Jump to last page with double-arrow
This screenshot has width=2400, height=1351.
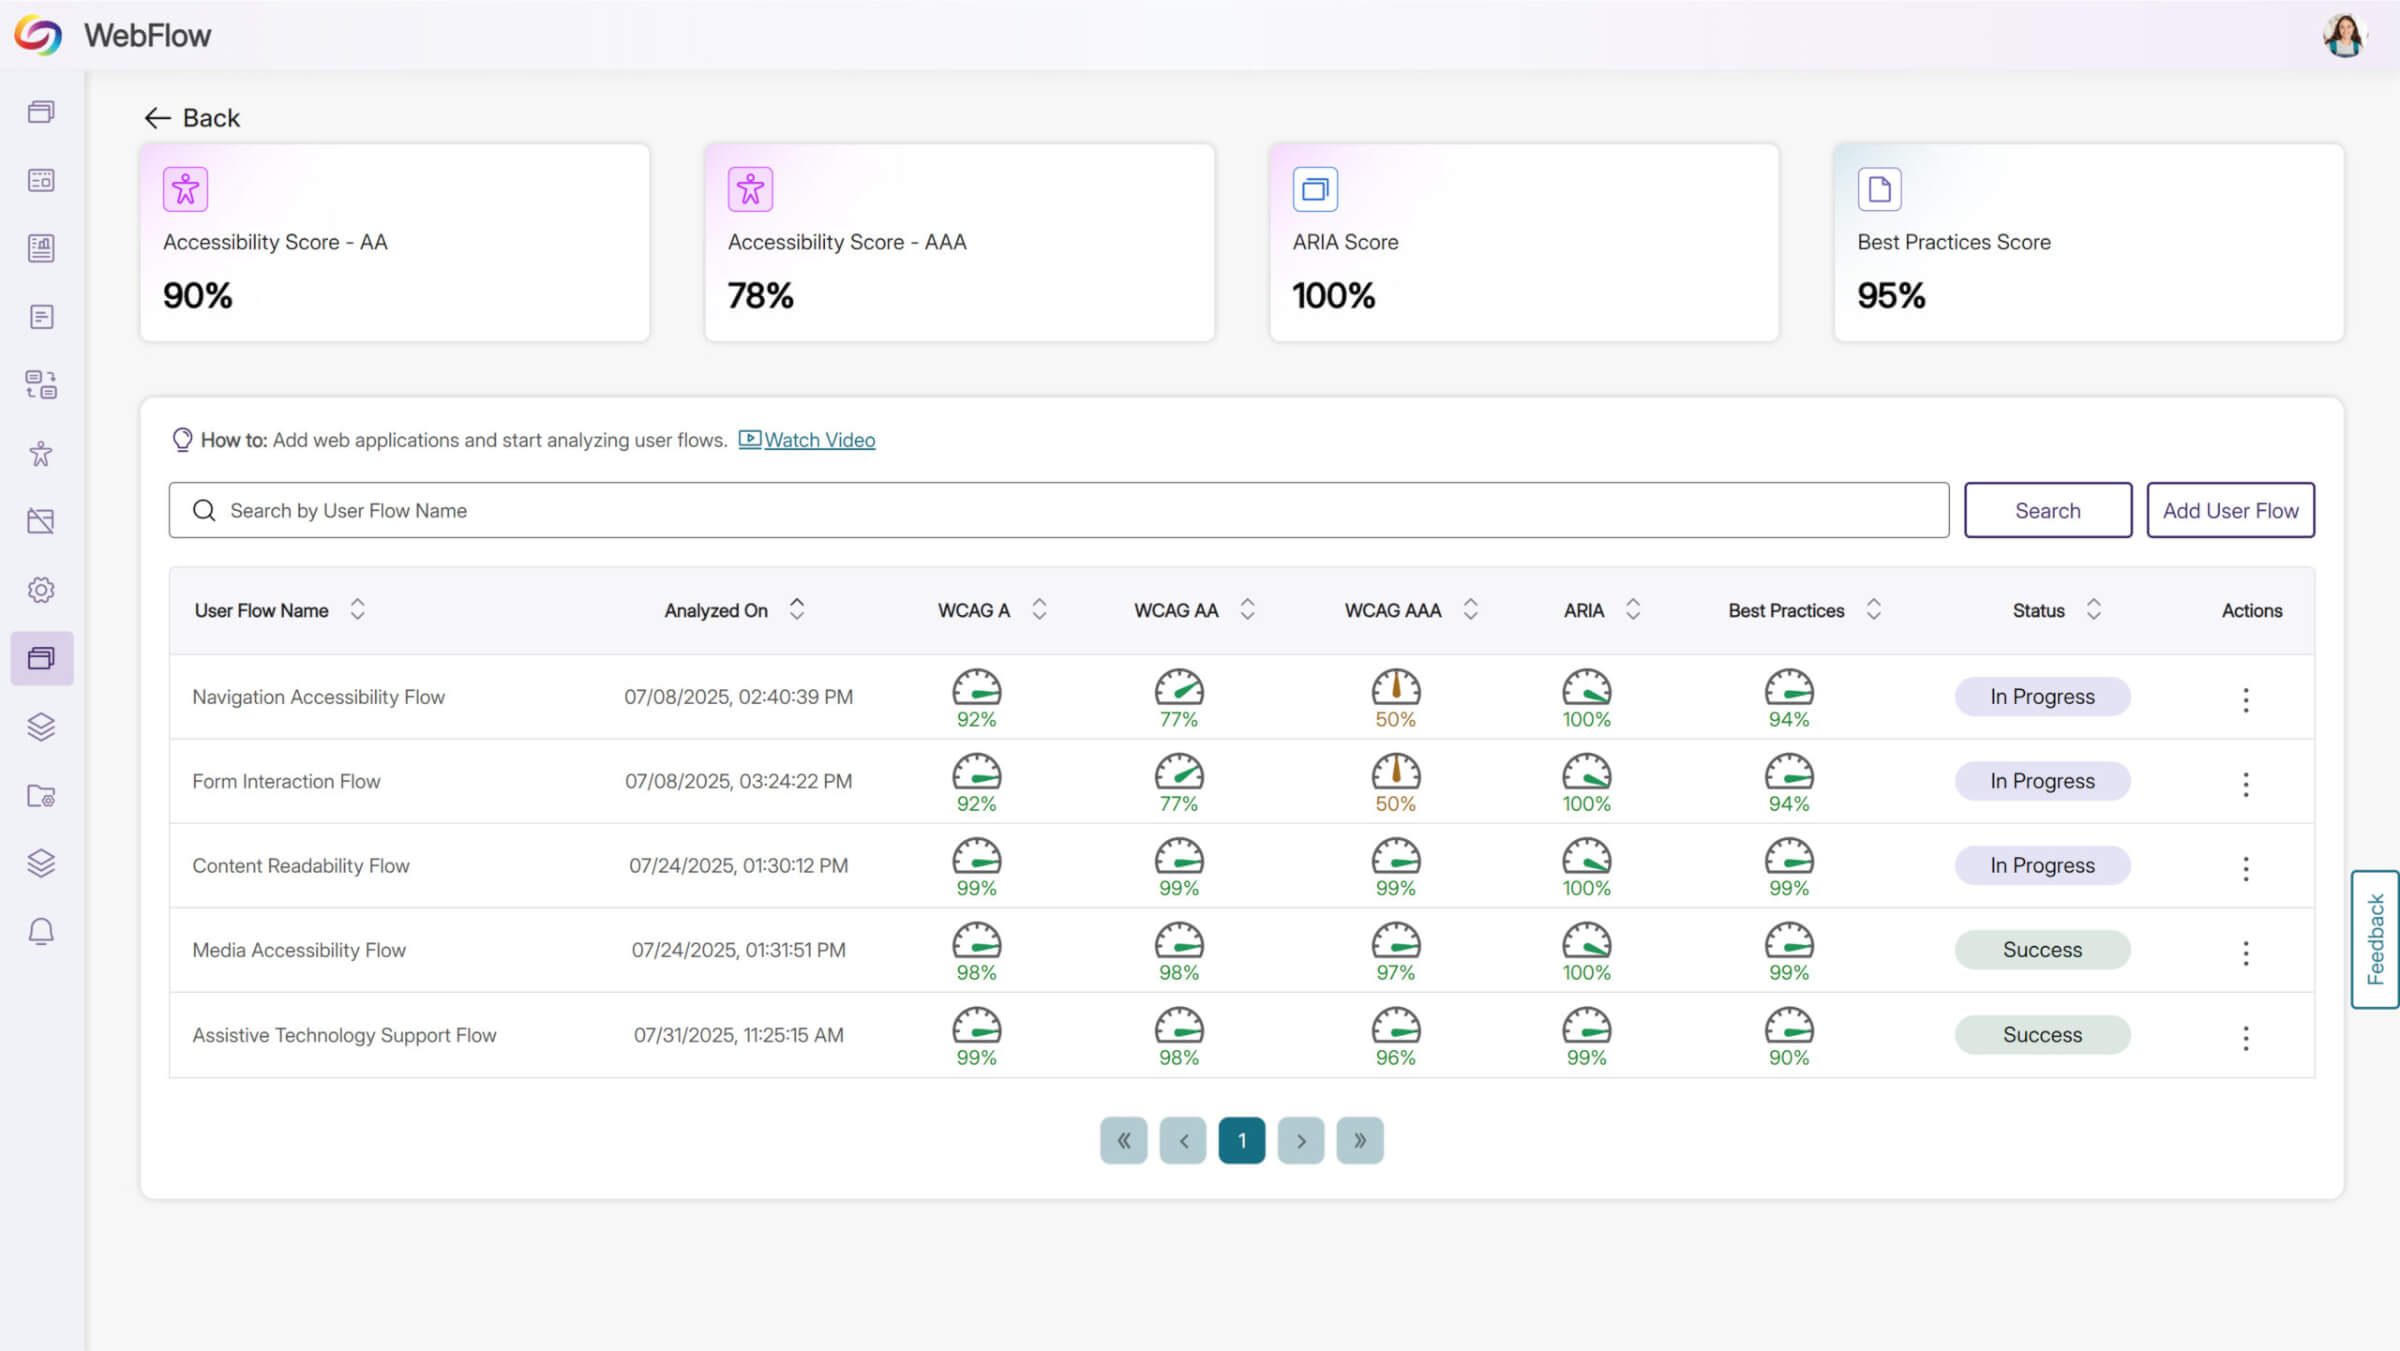[x=1359, y=1141]
